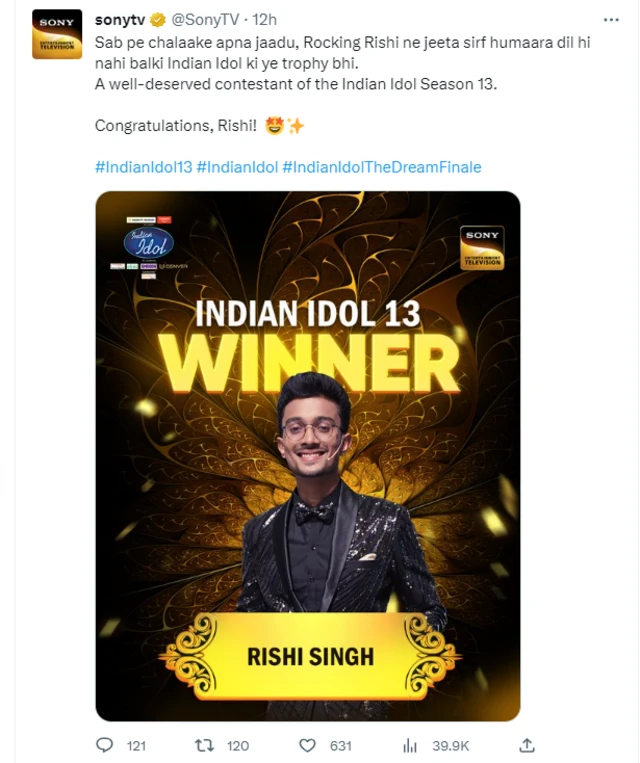Image resolution: width=640 pixels, height=763 pixels.
Task: Click the 39.9K views count
Action: coord(451,746)
